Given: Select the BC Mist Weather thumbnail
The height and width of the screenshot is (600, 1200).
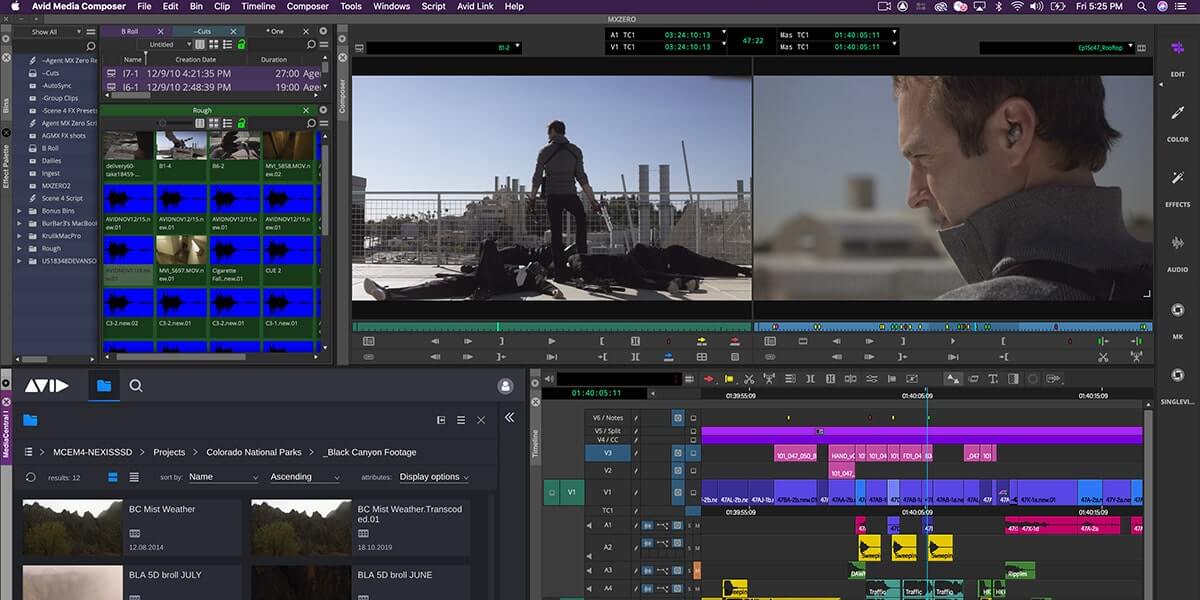Looking at the screenshot, I should (73, 527).
